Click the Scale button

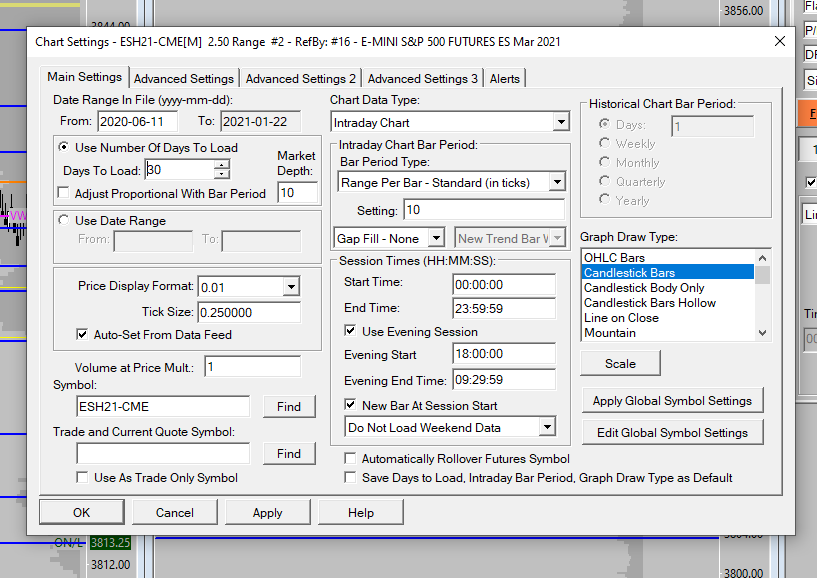click(x=620, y=363)
